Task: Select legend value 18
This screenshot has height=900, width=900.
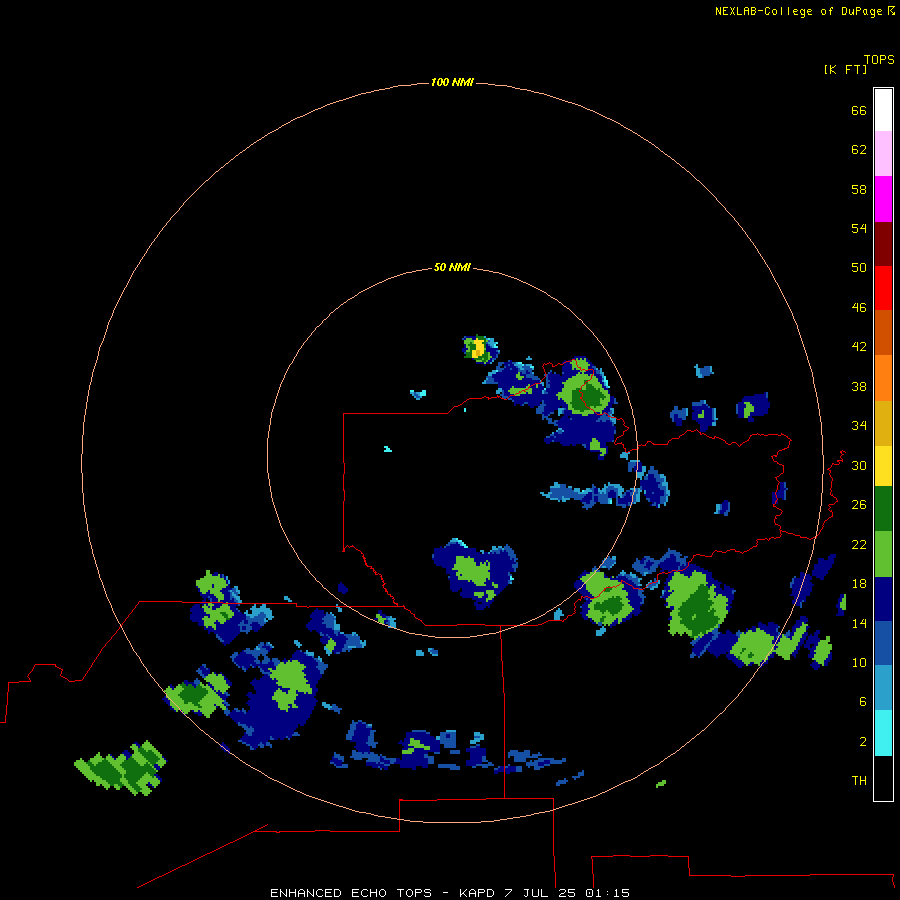Action: coord(859,584)
